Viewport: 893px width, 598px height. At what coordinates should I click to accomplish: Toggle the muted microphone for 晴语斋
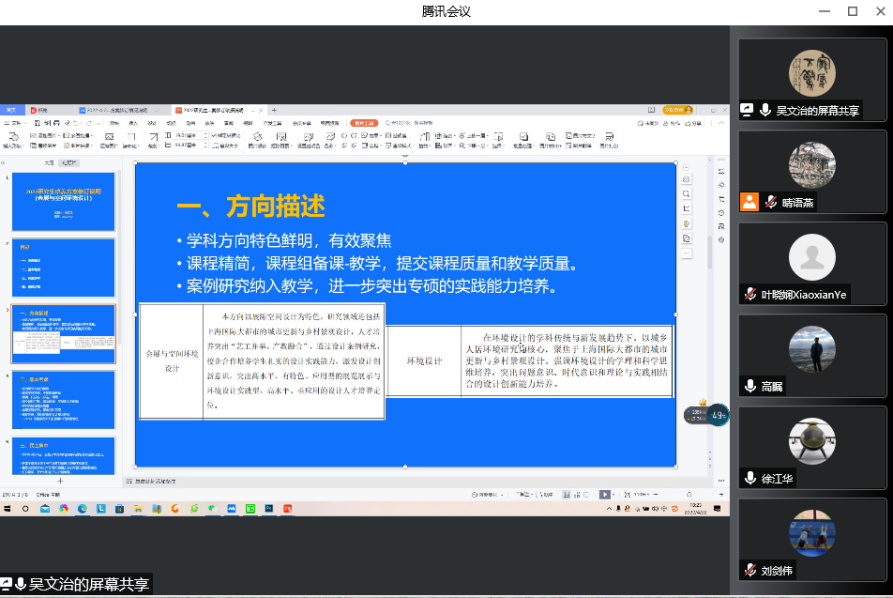click(771, 202)
